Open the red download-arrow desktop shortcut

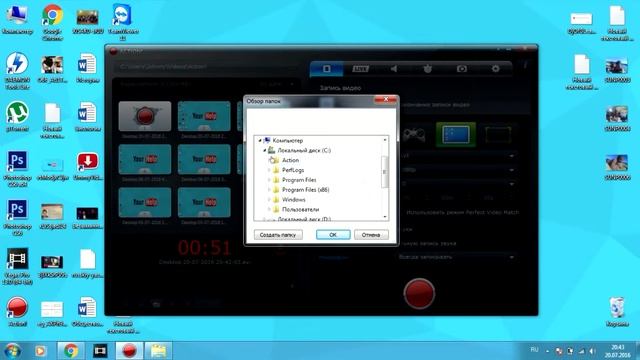87,166
